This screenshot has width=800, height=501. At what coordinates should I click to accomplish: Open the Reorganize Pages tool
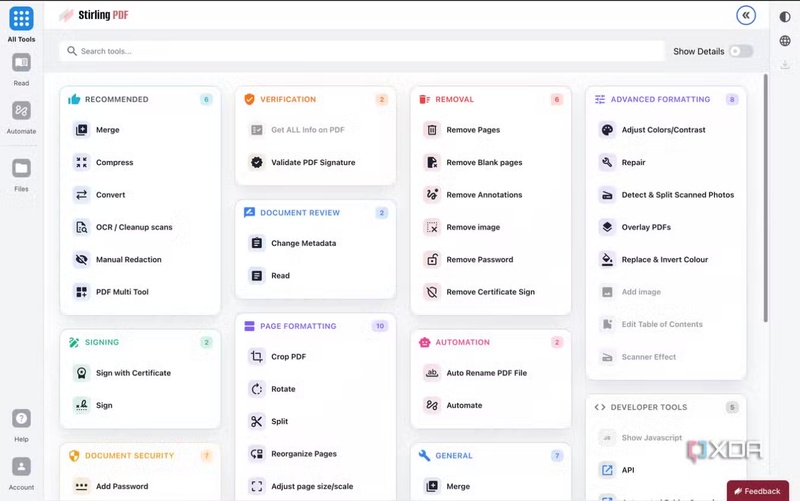(315, 454)
